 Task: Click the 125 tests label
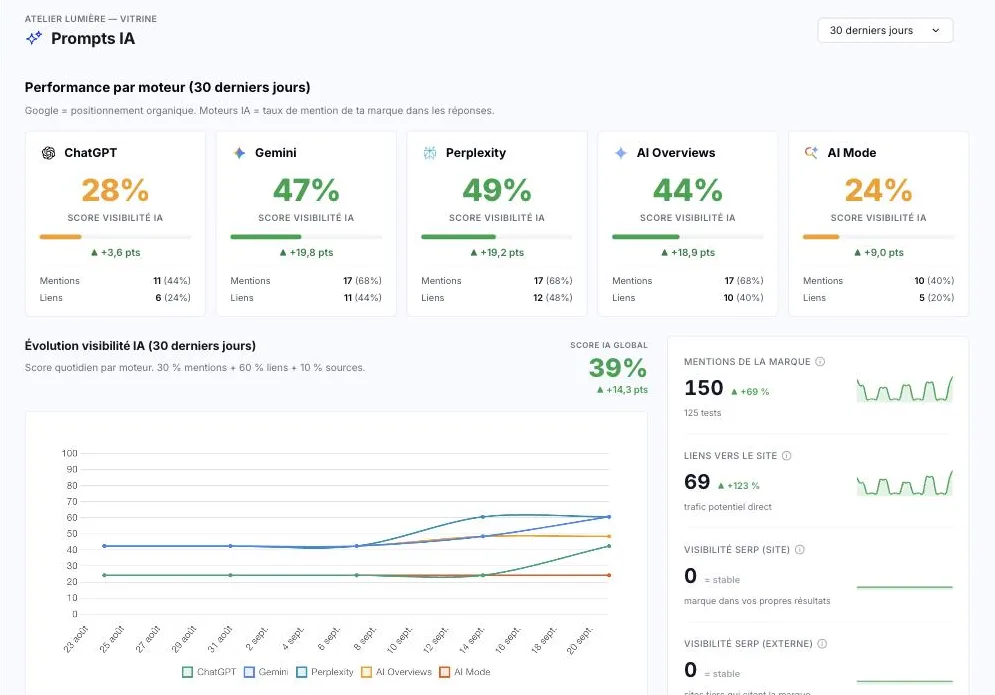coord(702,413)
